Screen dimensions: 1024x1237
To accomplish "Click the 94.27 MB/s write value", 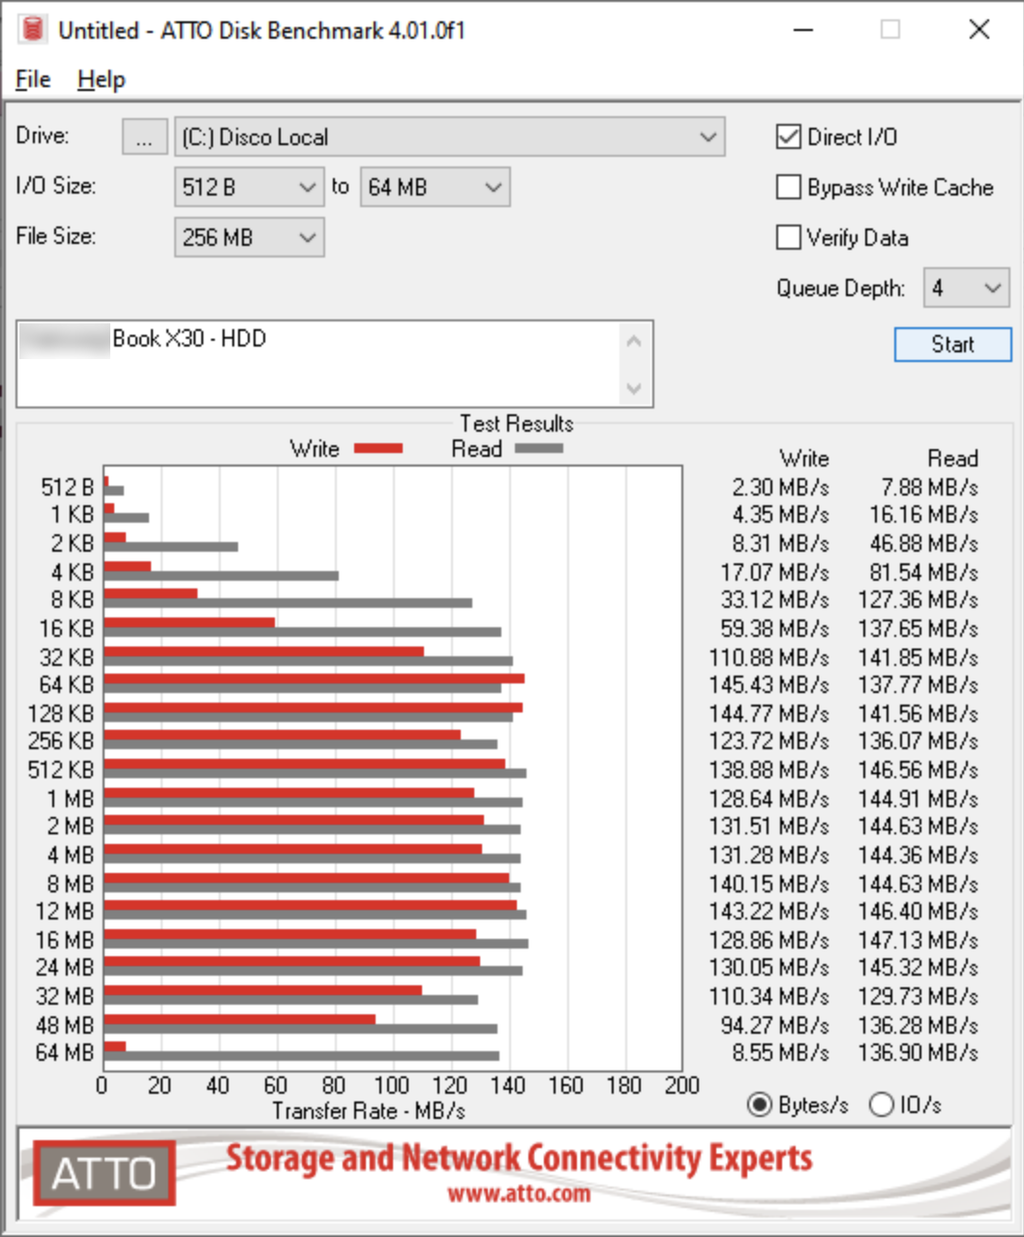I will point(775,1025).
